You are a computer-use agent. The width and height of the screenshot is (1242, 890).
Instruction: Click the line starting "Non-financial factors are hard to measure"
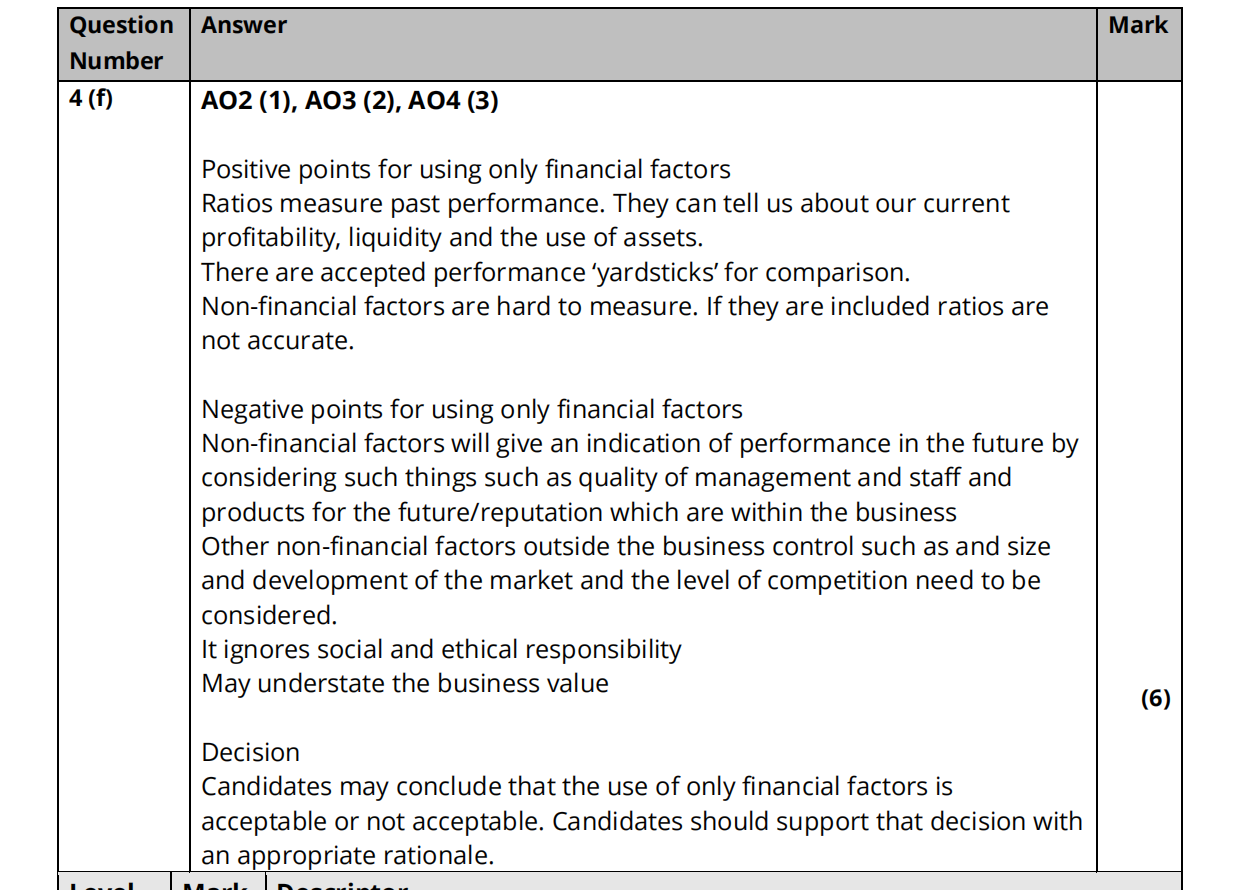pos(624,306)
